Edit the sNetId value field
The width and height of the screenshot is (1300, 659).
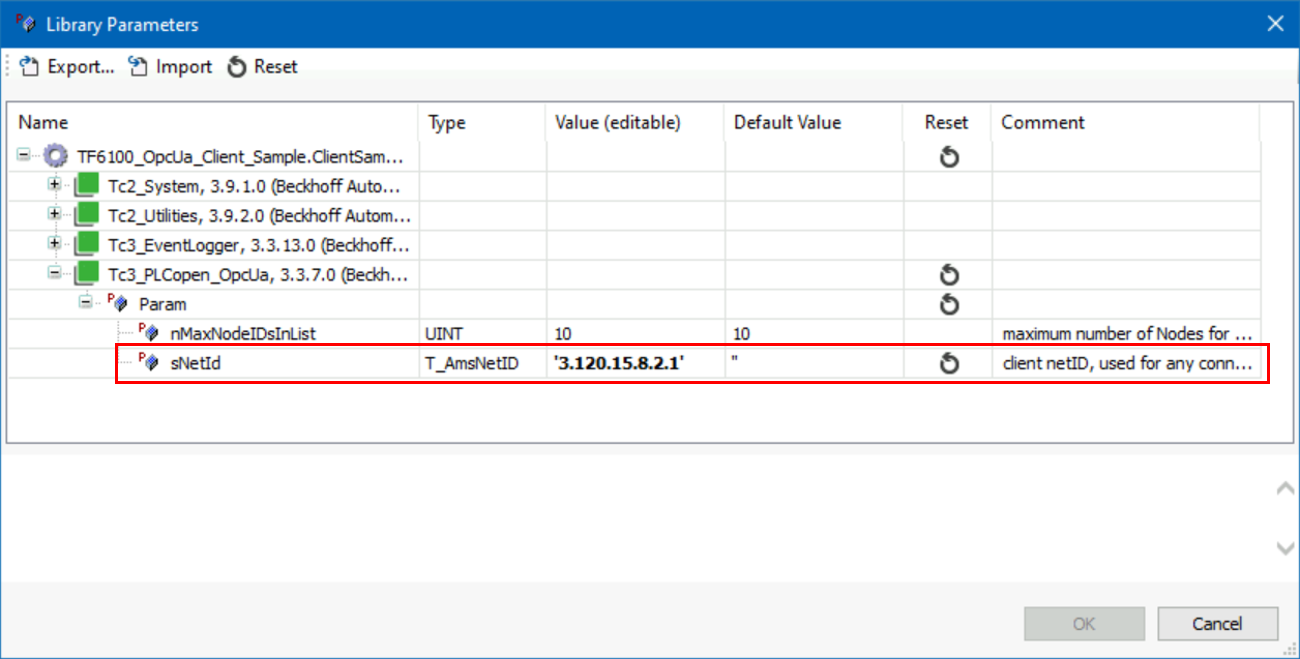(x=634, y=363)
